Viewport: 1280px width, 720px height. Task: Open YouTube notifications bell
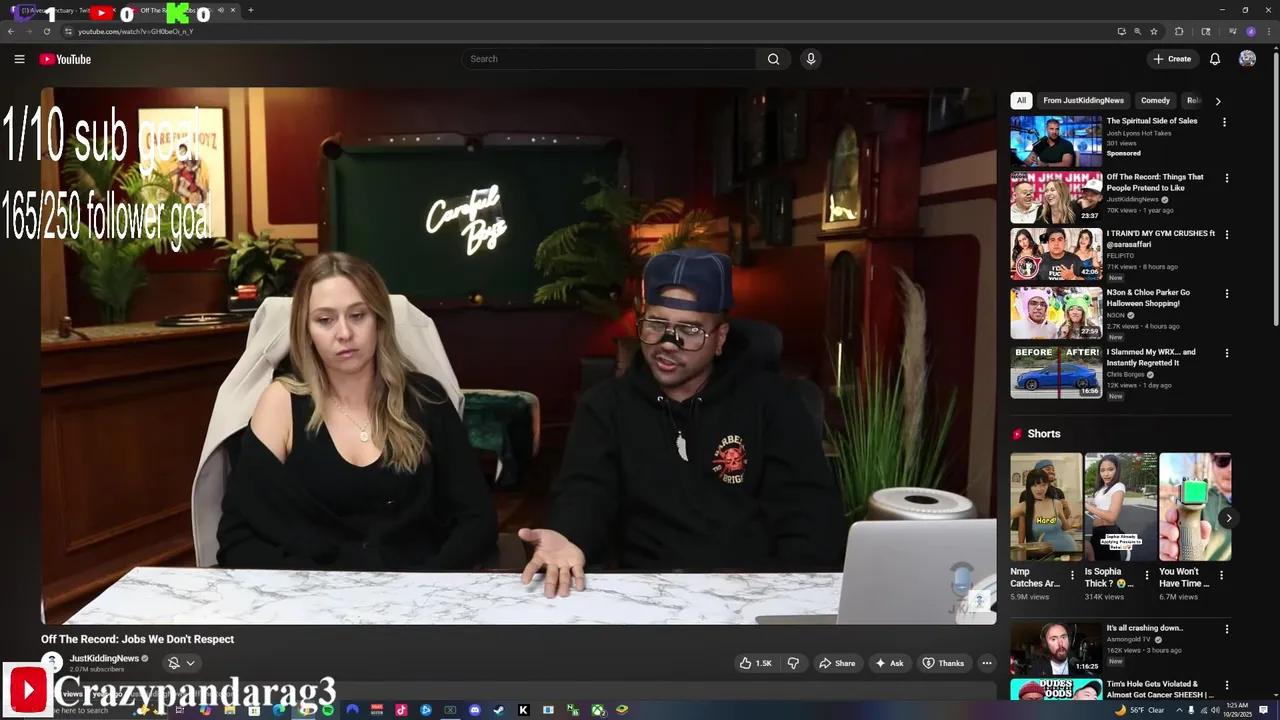coord(1215,59)
